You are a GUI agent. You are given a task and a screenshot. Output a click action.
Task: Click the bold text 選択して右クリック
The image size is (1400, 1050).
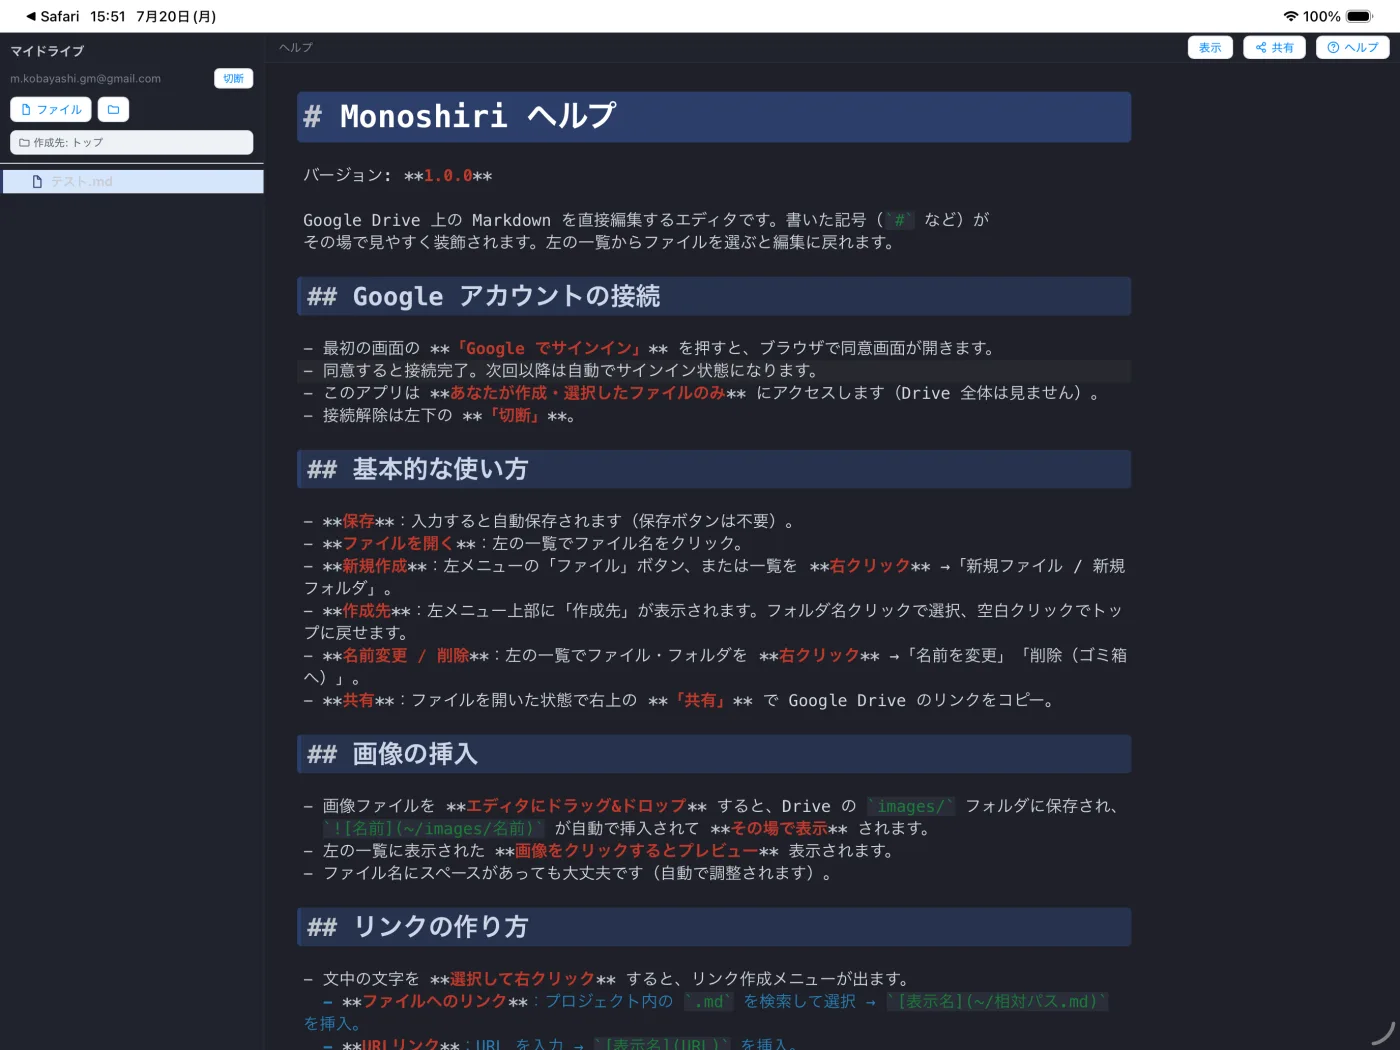[523, 979]
